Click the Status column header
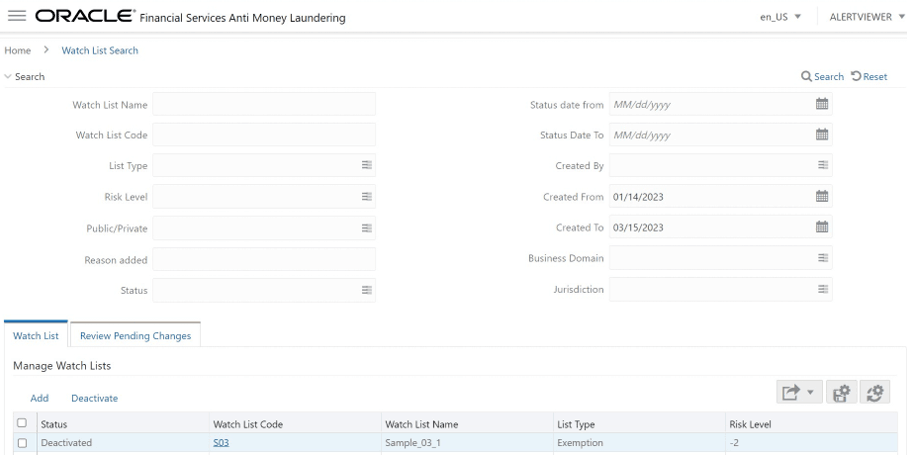Viewport: 907px width, 456px height. coord(123,424)
